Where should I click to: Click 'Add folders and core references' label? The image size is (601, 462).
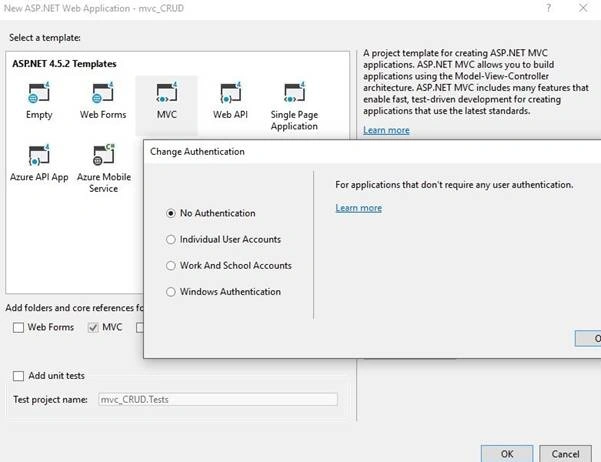(74, 308)
